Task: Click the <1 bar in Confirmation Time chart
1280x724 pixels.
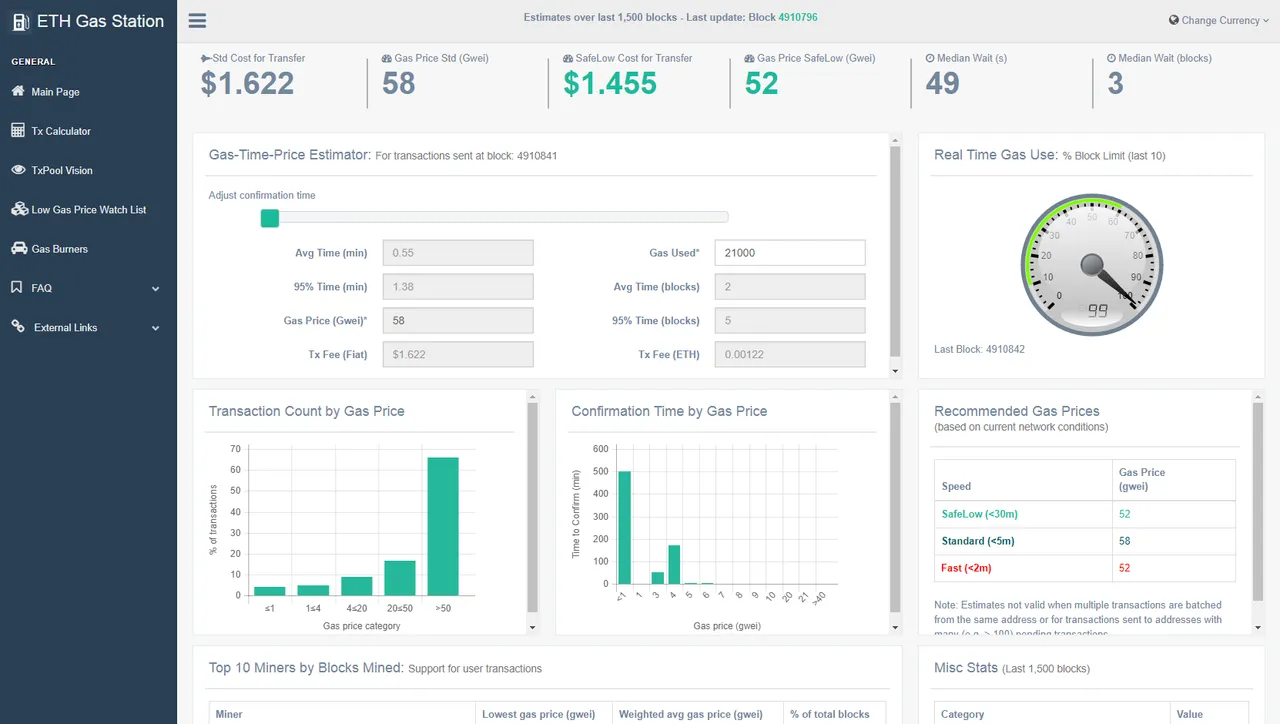Action: pos(624,527)
